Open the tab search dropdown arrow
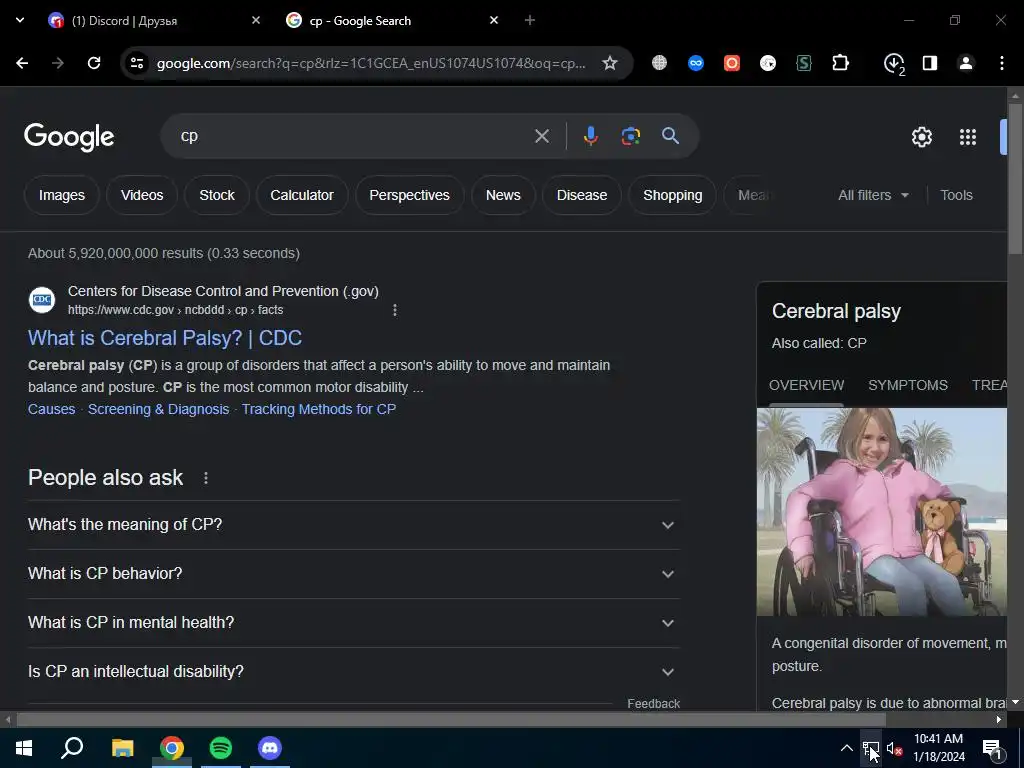 click(20, 20)
